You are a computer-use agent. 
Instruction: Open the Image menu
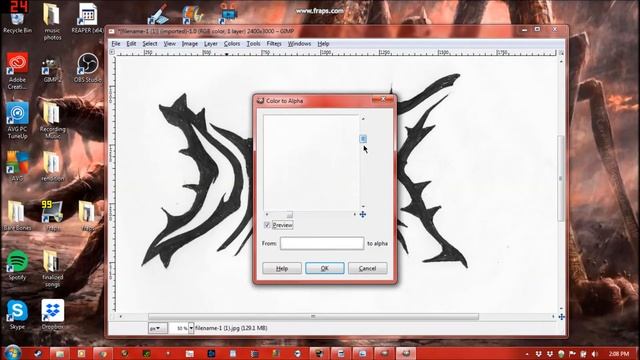[189, 44]
